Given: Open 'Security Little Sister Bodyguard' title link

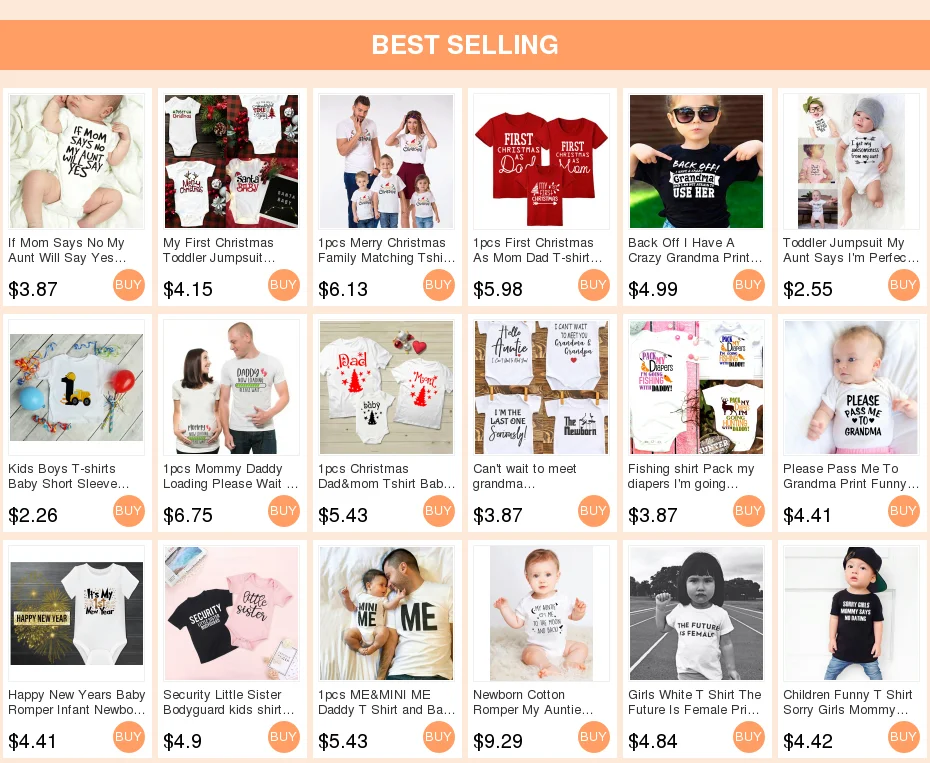Looking at the screenshot, I should pos(229,702).
